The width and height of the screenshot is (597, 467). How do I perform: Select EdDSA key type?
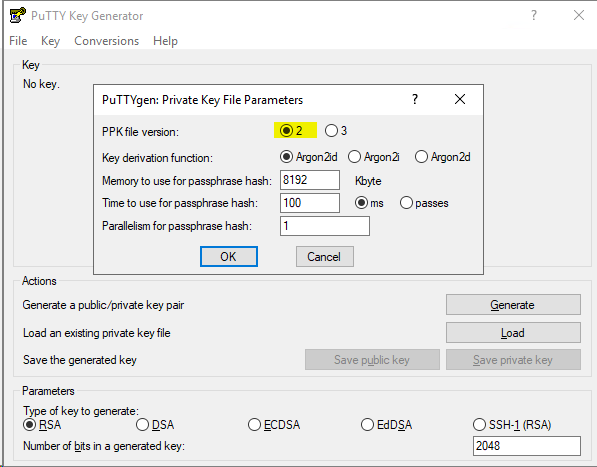point(387,424)
